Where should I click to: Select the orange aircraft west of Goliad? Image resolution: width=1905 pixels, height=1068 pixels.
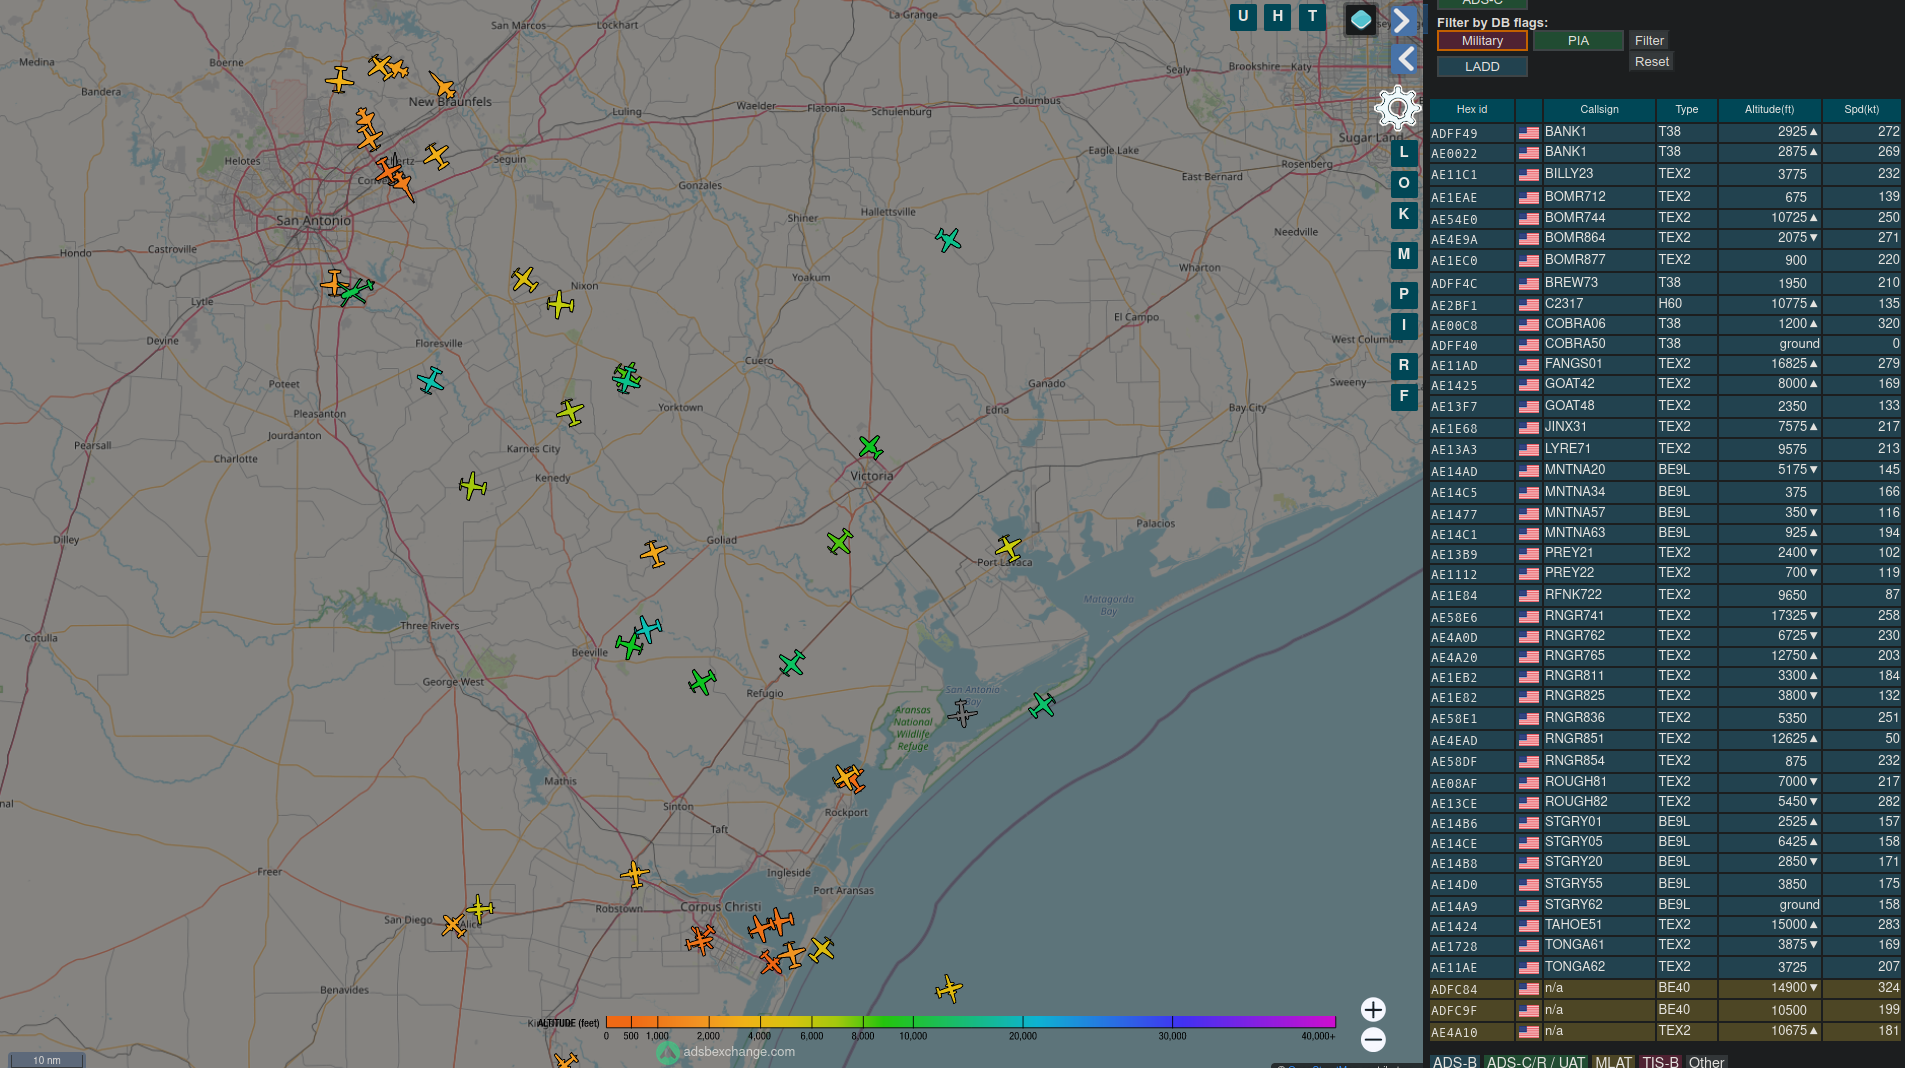(654, 553)
